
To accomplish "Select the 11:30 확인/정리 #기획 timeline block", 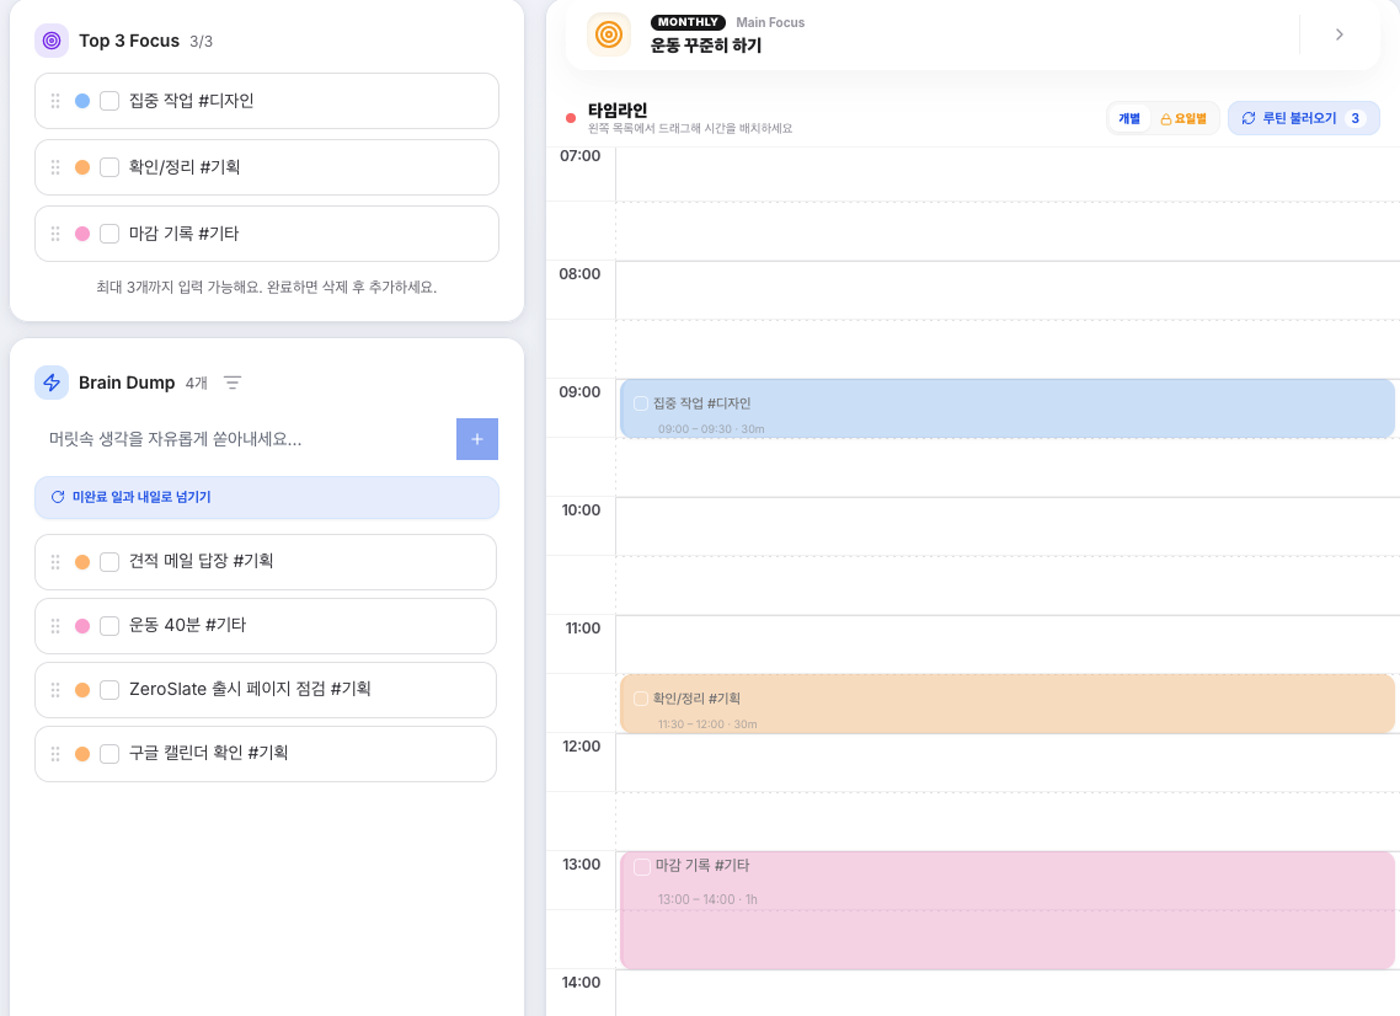I will (x=1007, y=704).
